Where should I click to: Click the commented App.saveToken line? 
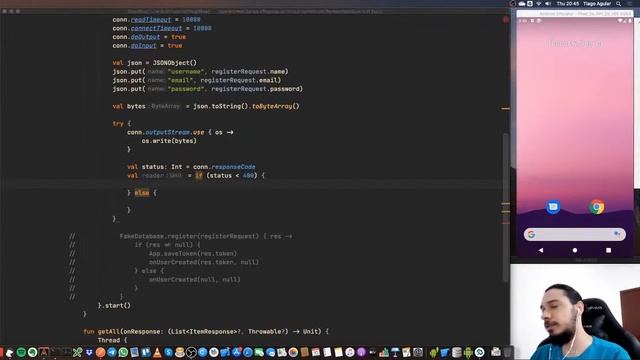(x=193, y=253)
